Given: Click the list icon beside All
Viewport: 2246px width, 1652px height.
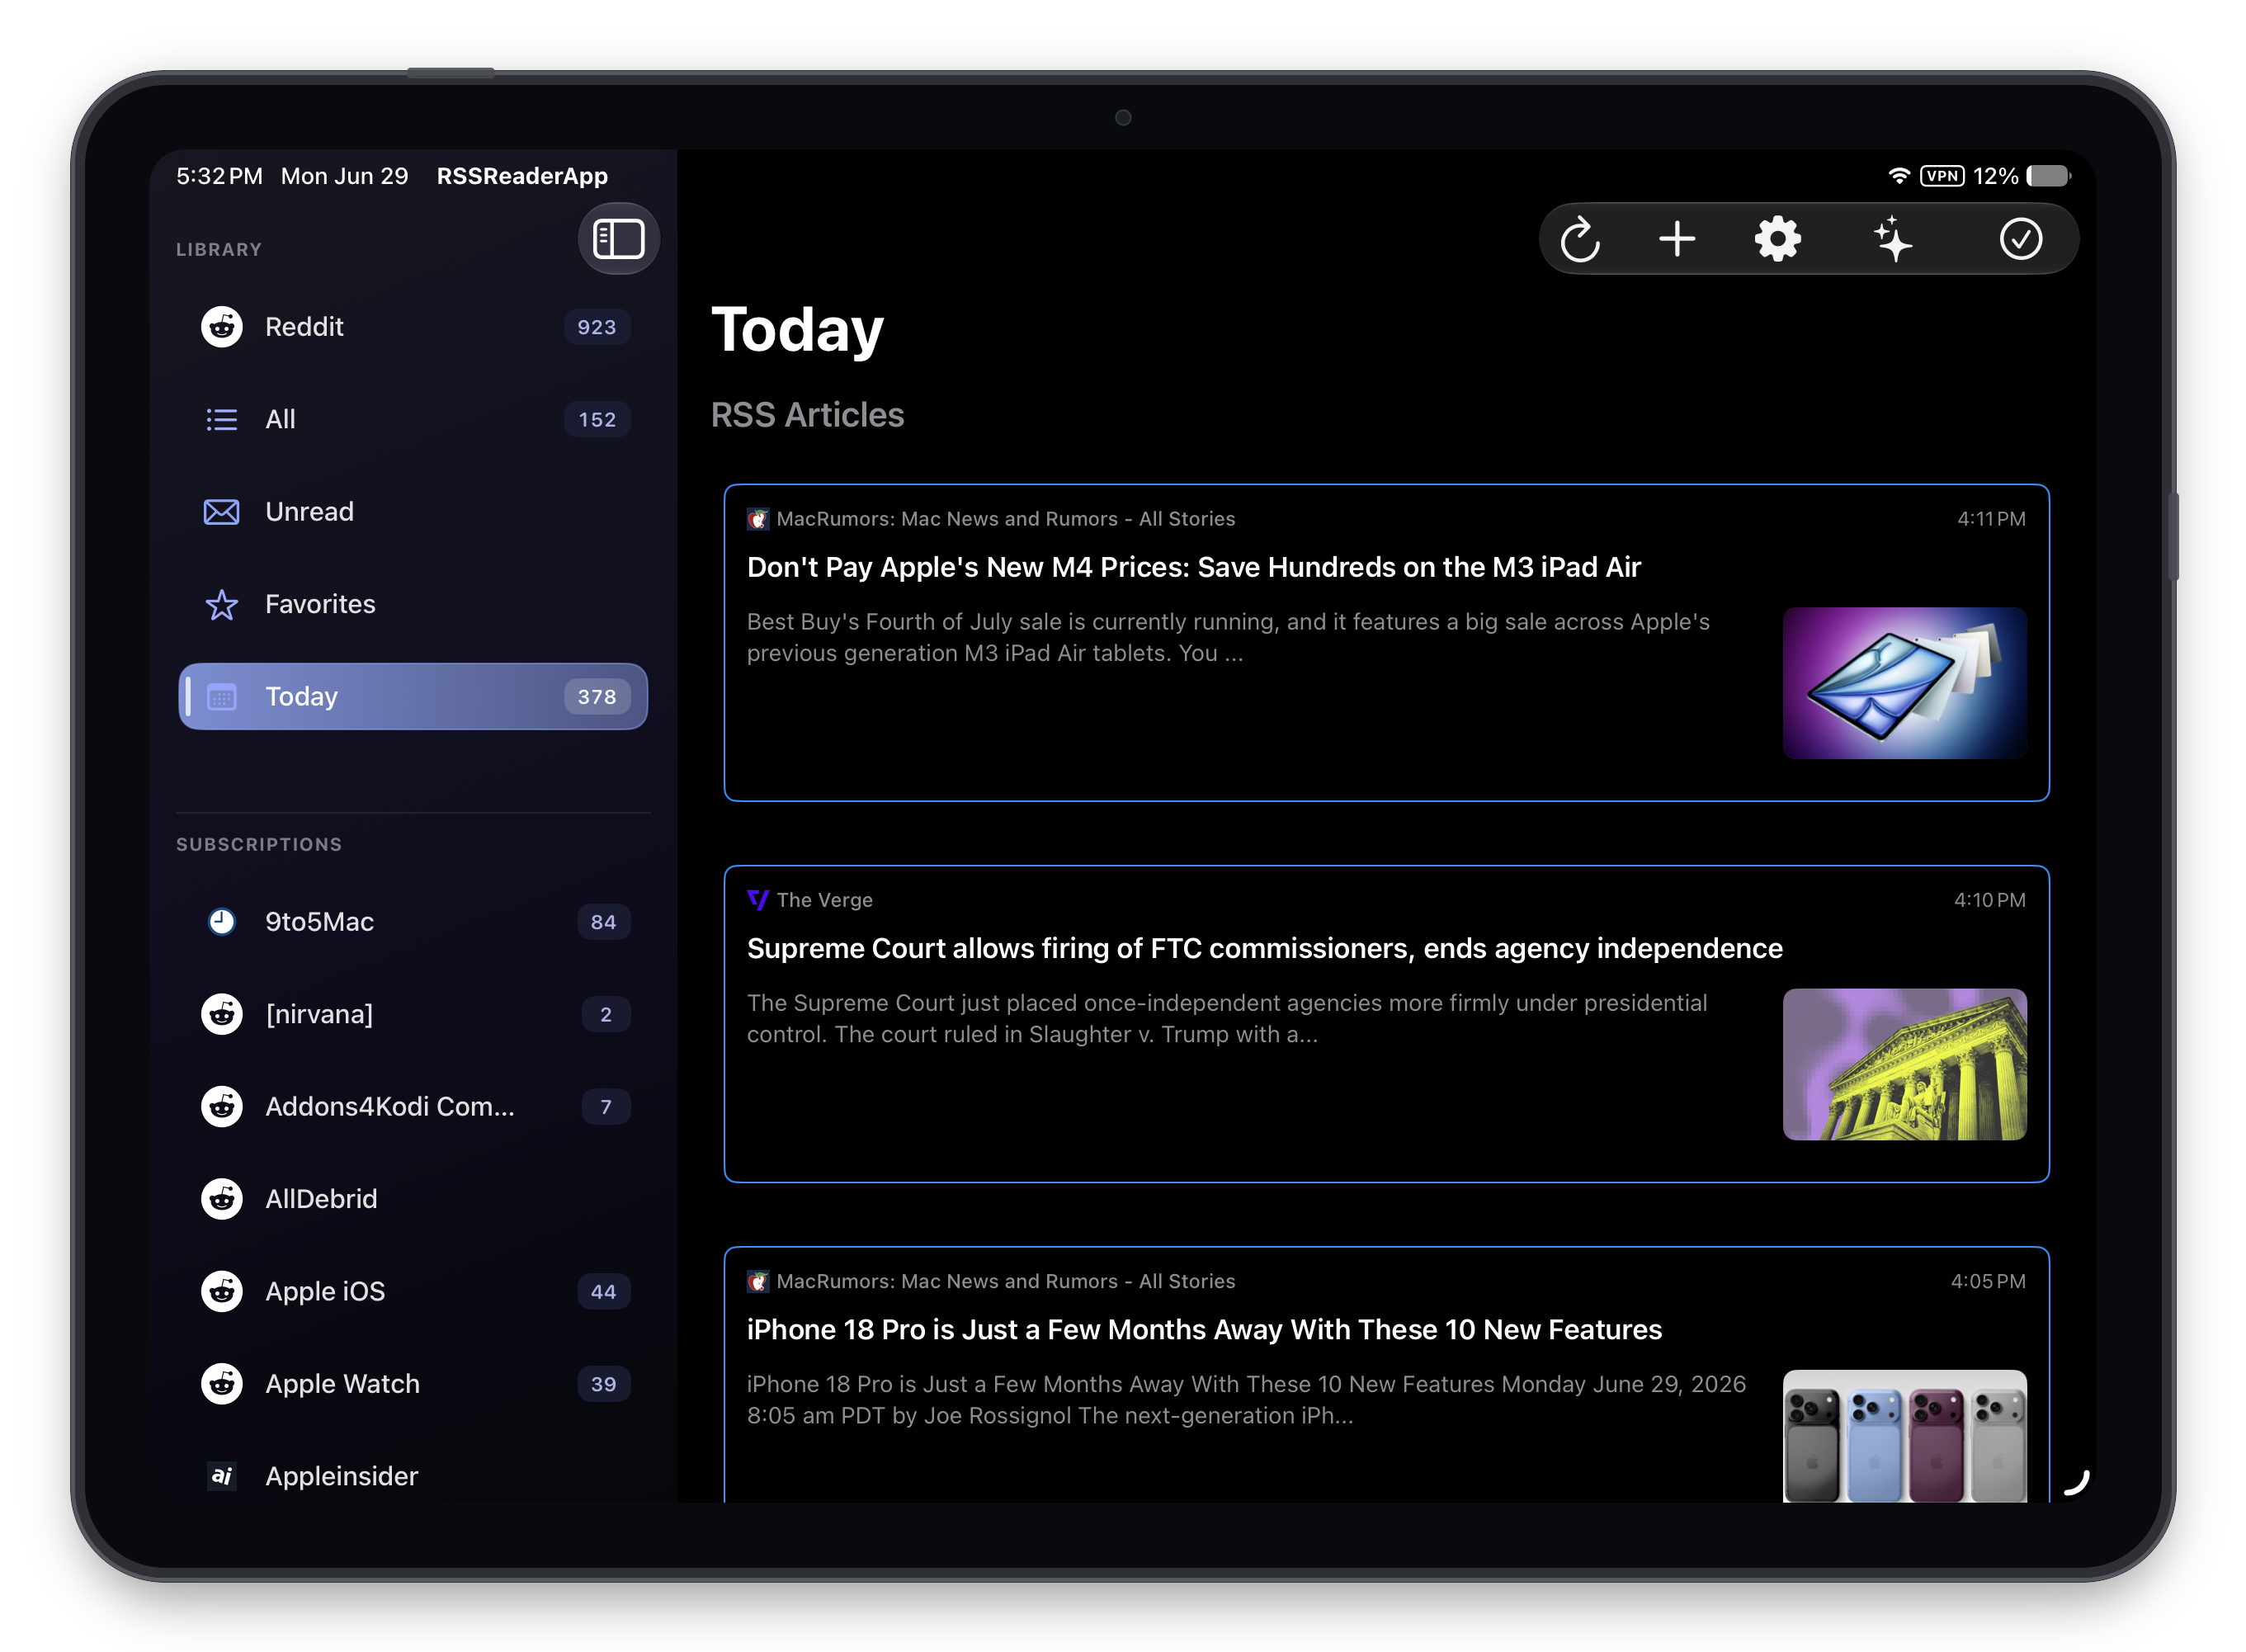Looking at the screenshot, I should (222, 420).
